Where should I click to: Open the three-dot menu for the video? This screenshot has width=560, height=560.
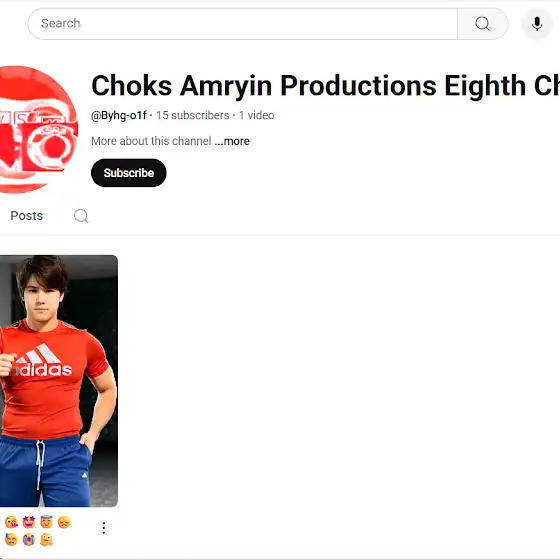[104, 528]
